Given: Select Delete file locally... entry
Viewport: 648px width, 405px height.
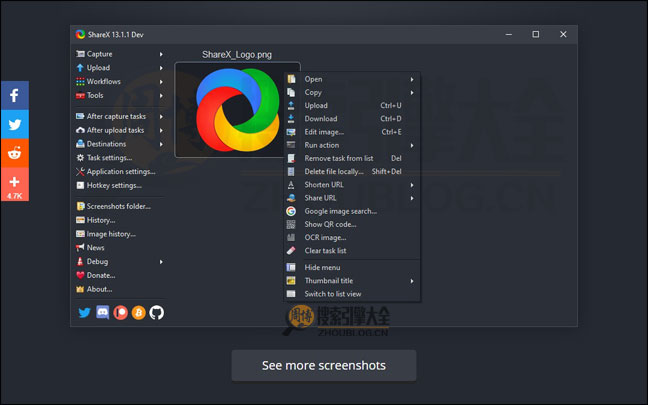Looking at the screenshot, I should pyautogui.click(x=352, y=172).
